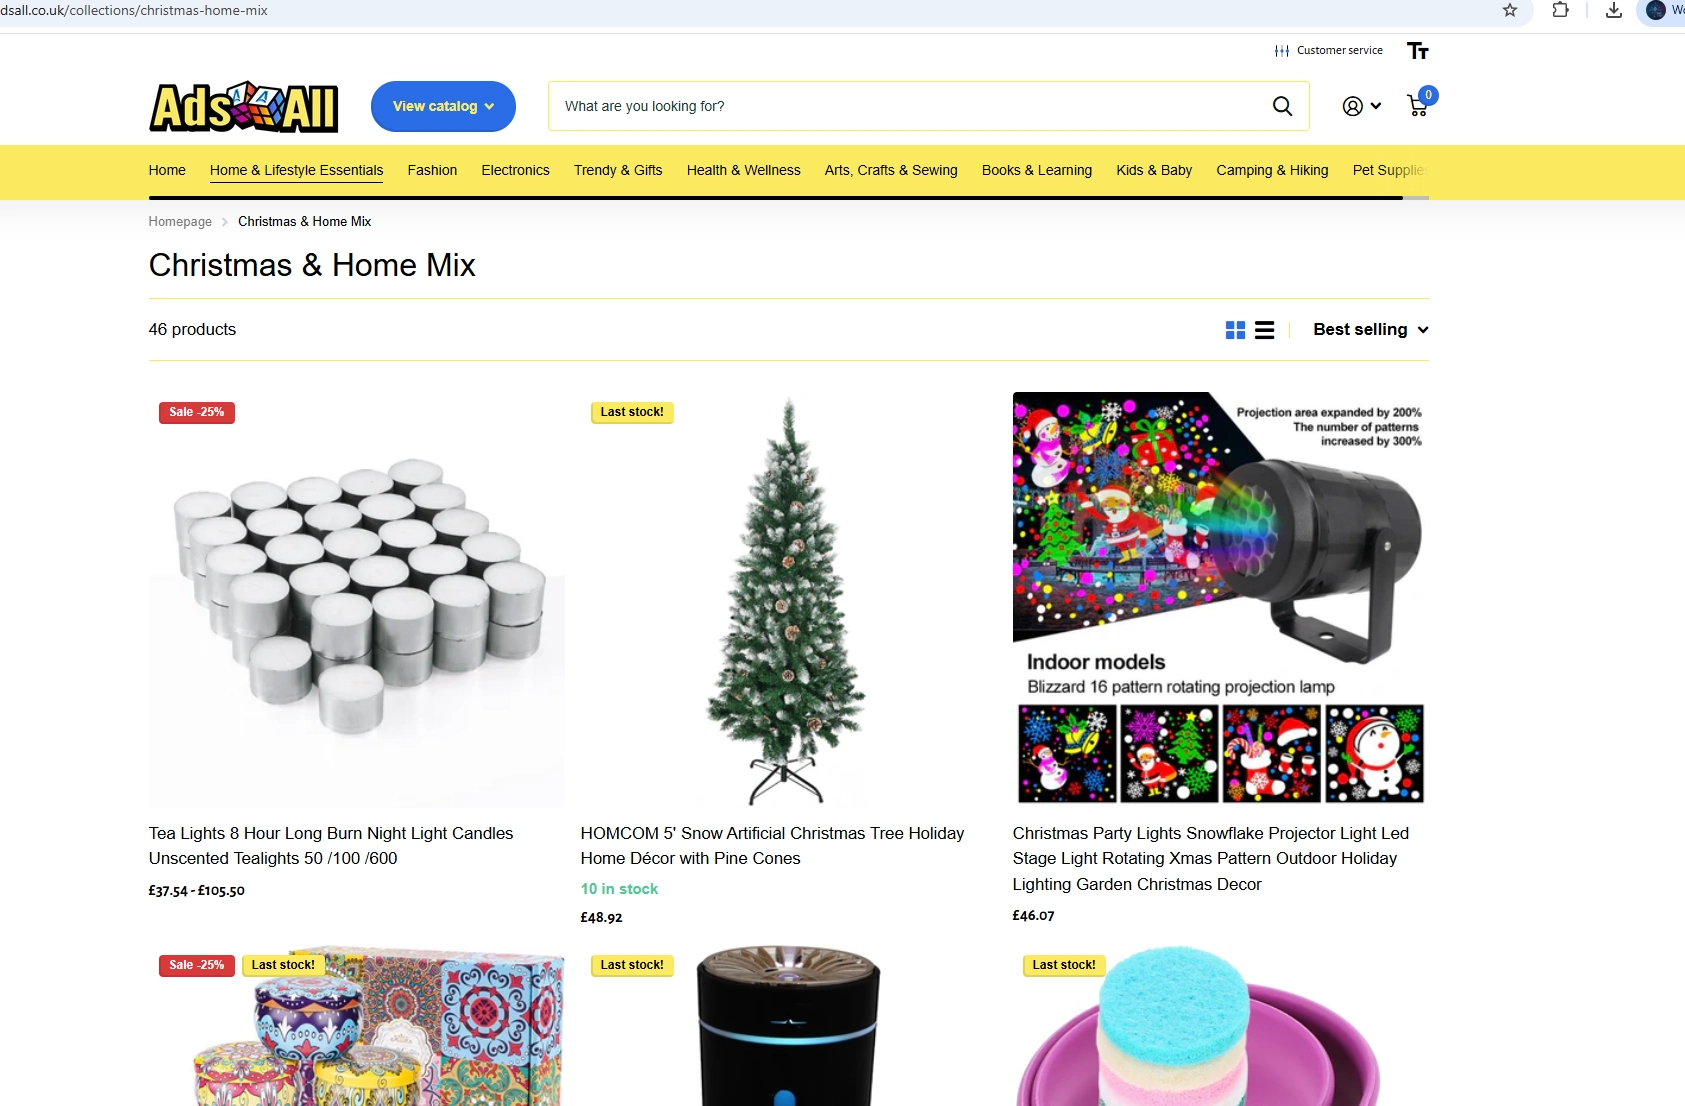
Task: Click the Homepage breadcrumb link
Action: (x=180, y=222)
